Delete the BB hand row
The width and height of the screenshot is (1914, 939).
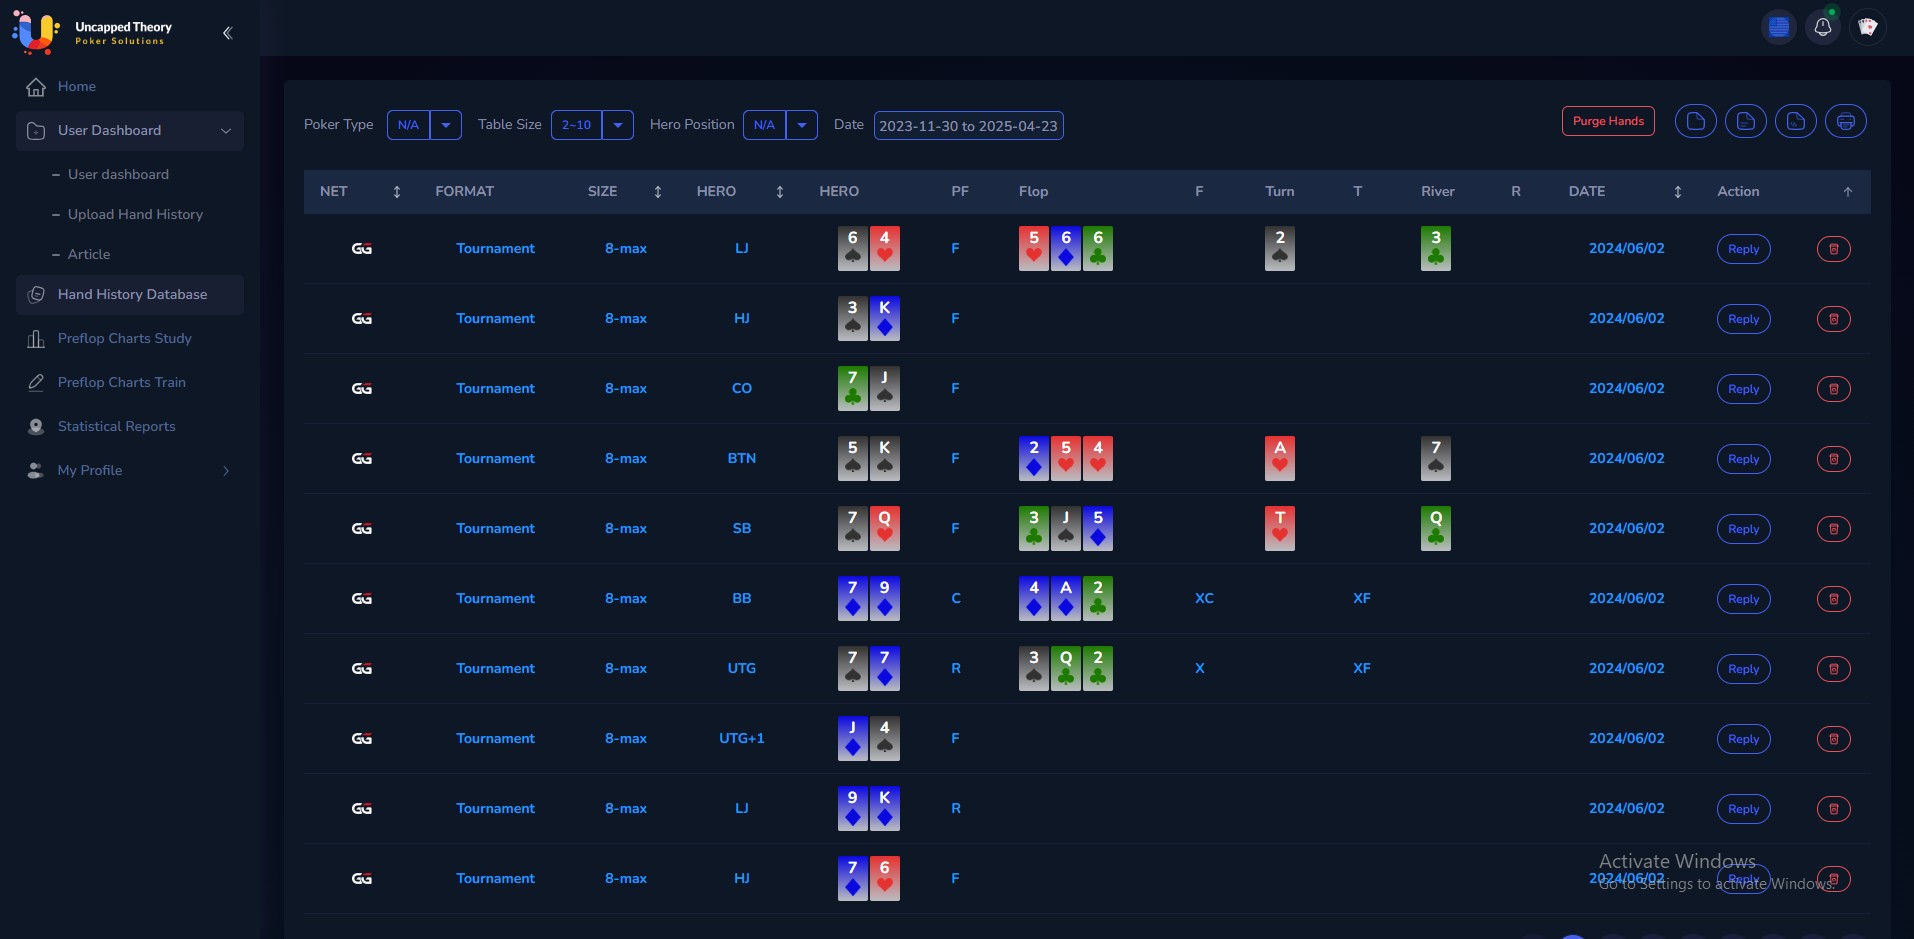point(1833,599)
